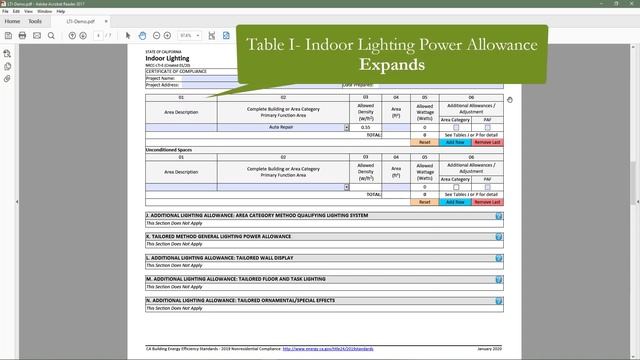The image size is (640, 360).
Task: Click the Fit full page toolbar icon
Action: [226, 36]
